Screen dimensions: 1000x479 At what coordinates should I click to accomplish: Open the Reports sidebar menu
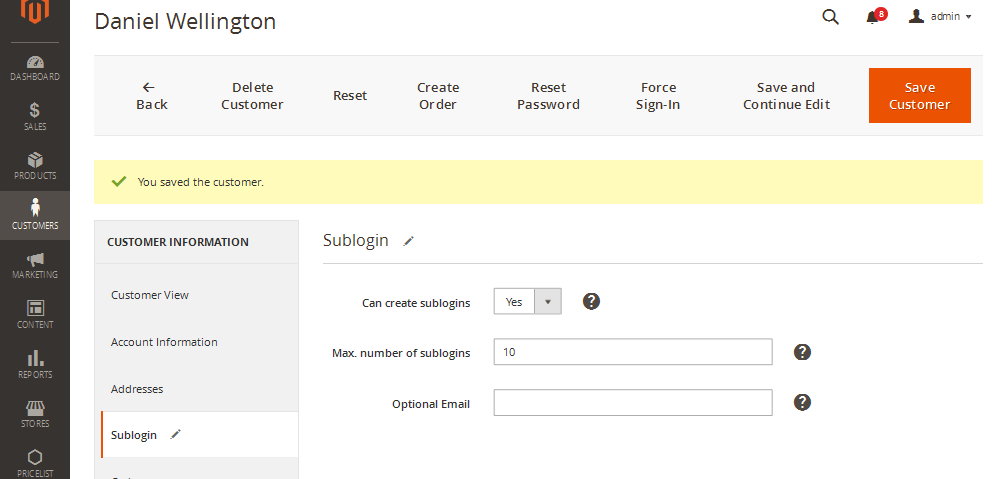click(x=34, y=364)
